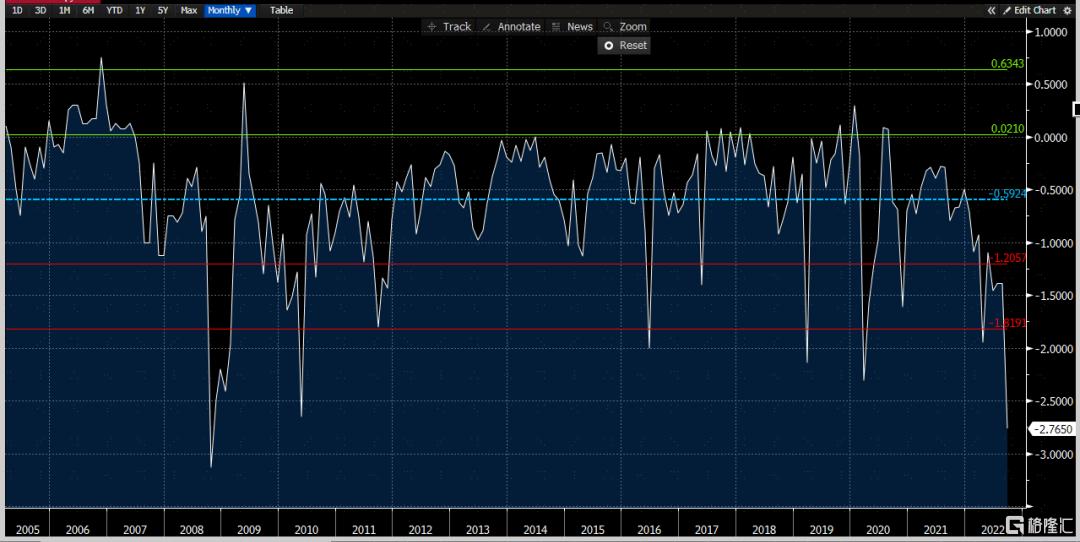Viewport: 1080px width, 542px height.
Task: Activate the Track crosshair tool
Action: coord(448,26)
